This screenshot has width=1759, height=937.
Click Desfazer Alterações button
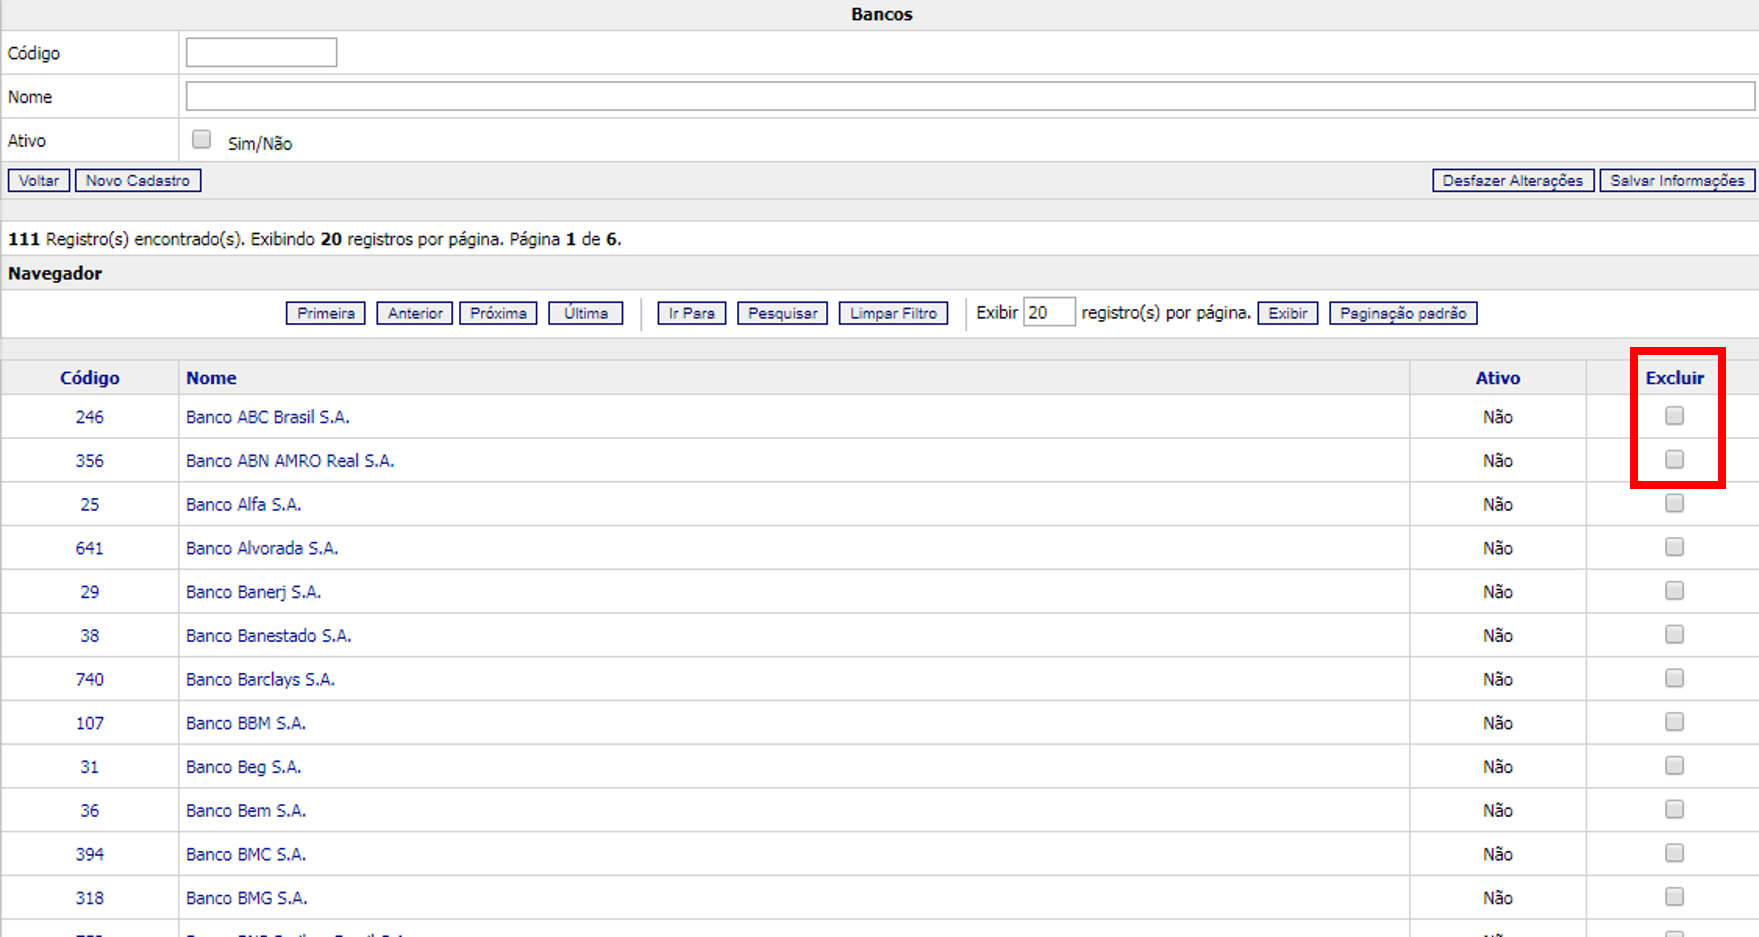(x=1512, y=181)
